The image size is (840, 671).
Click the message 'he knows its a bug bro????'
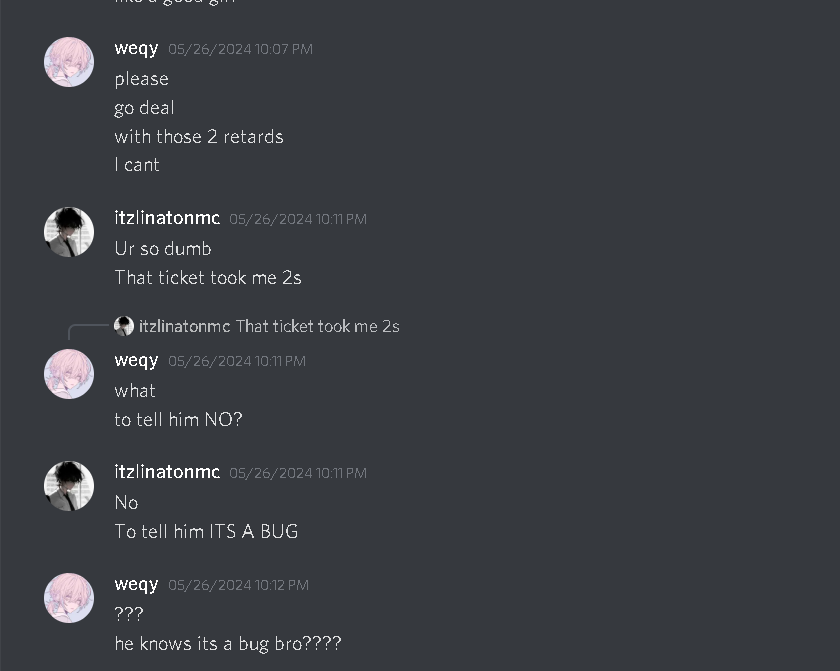point(228,643)
